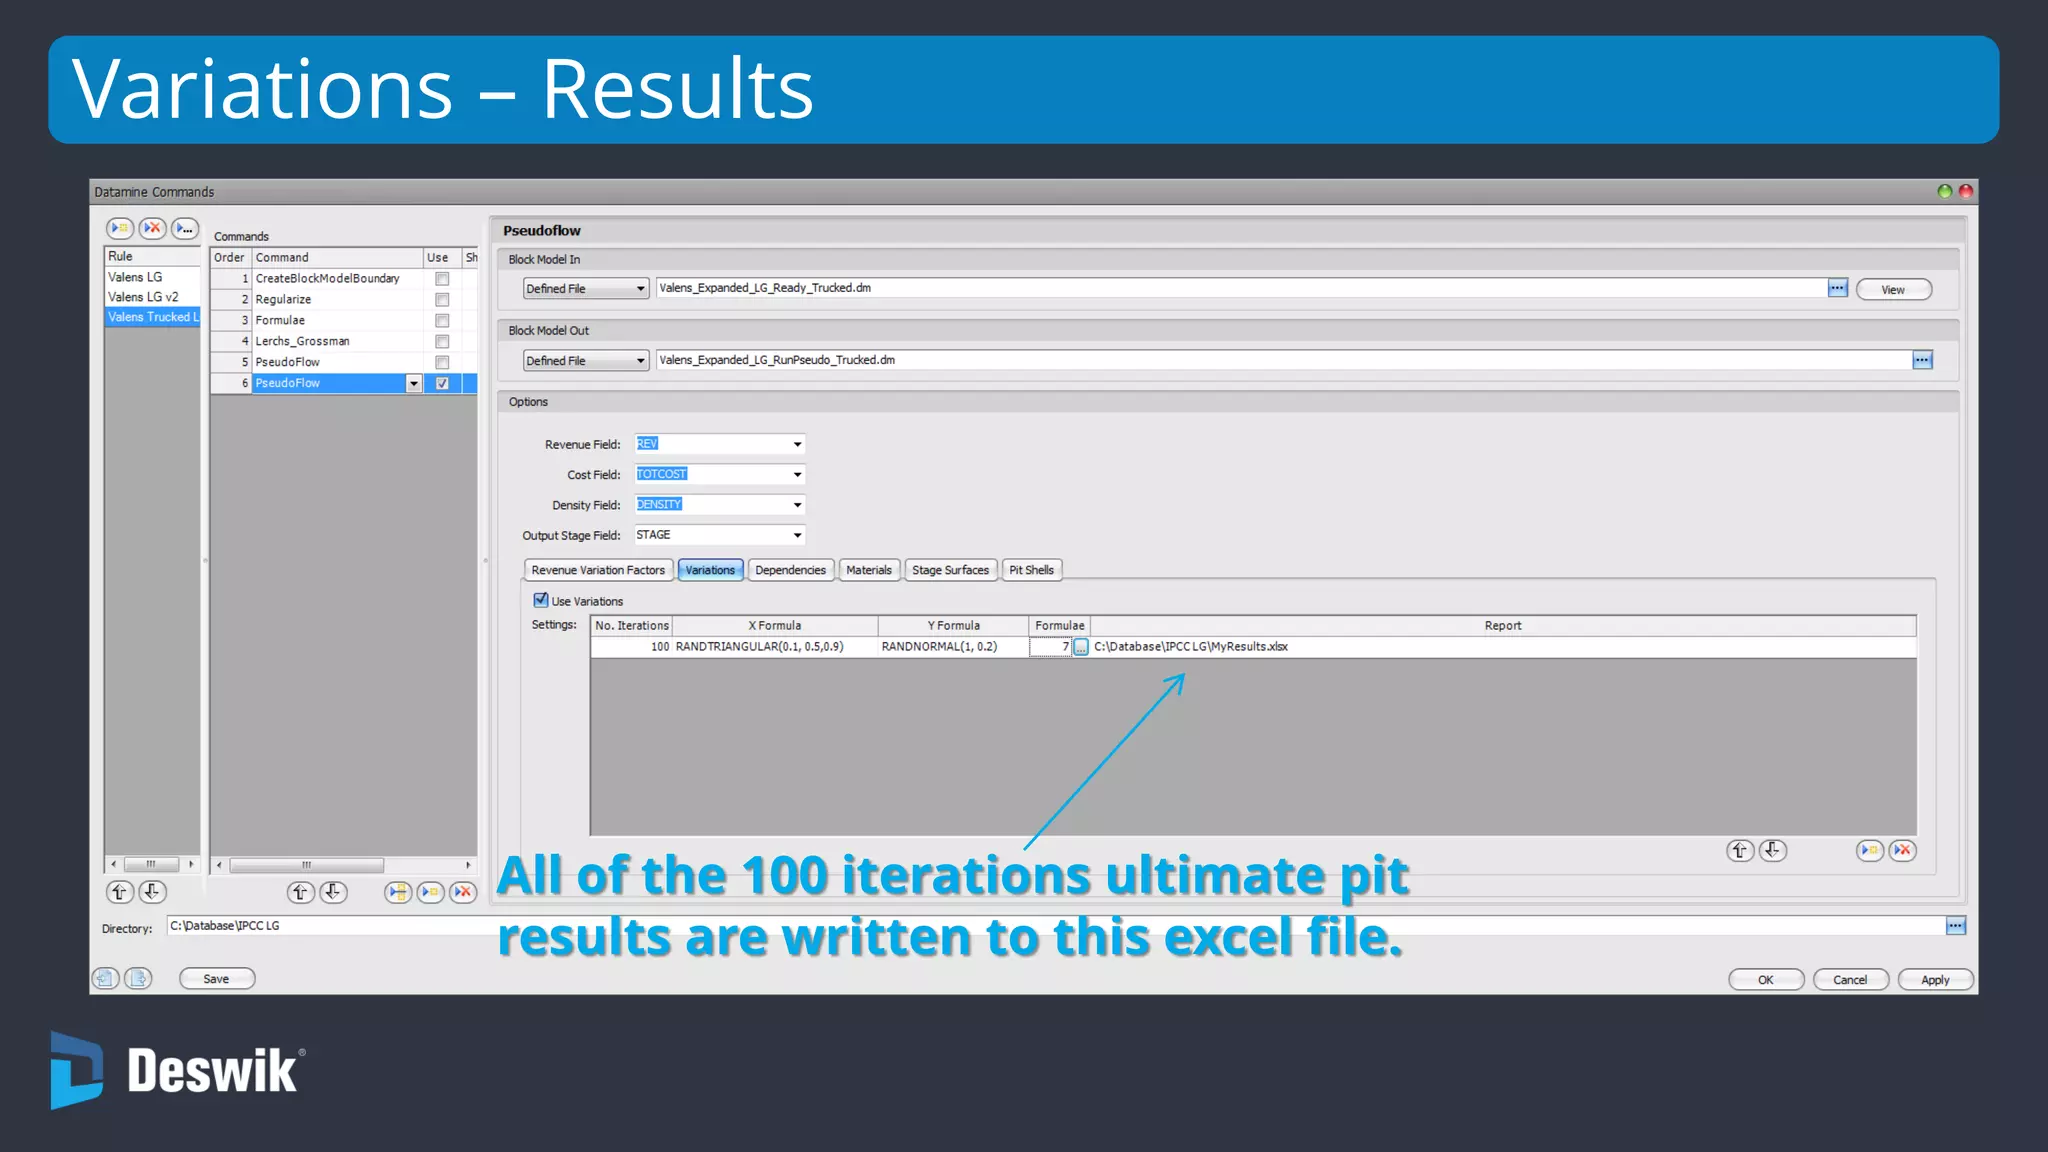This screenshot has width=2048, height=1152.
Task: Expand Density Field dropdown
Action: coord(797,505)
